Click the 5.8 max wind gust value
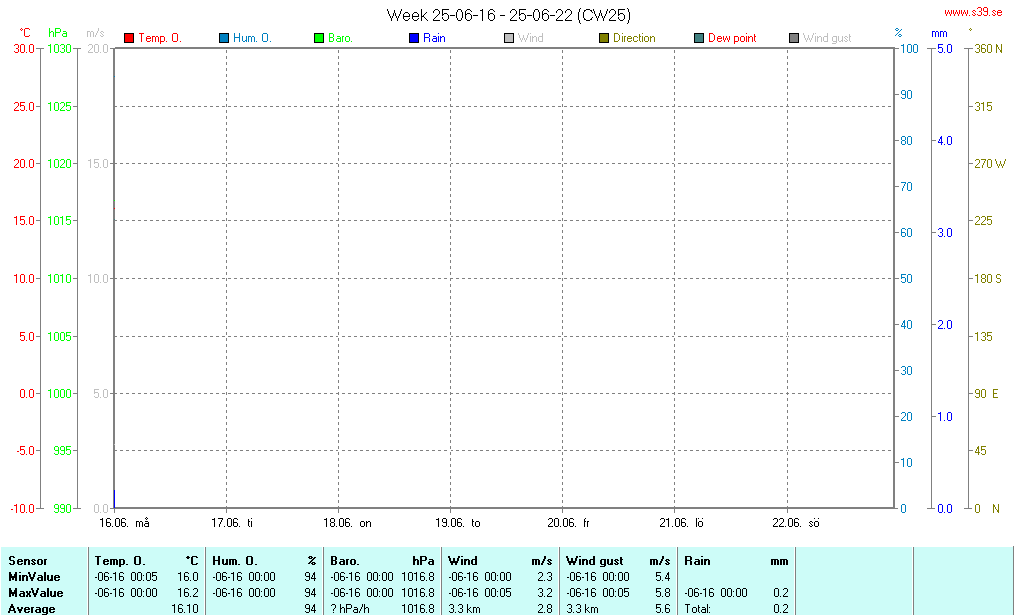The height and width of the screenshot is (615, 1014). click(x=663, y=593)
